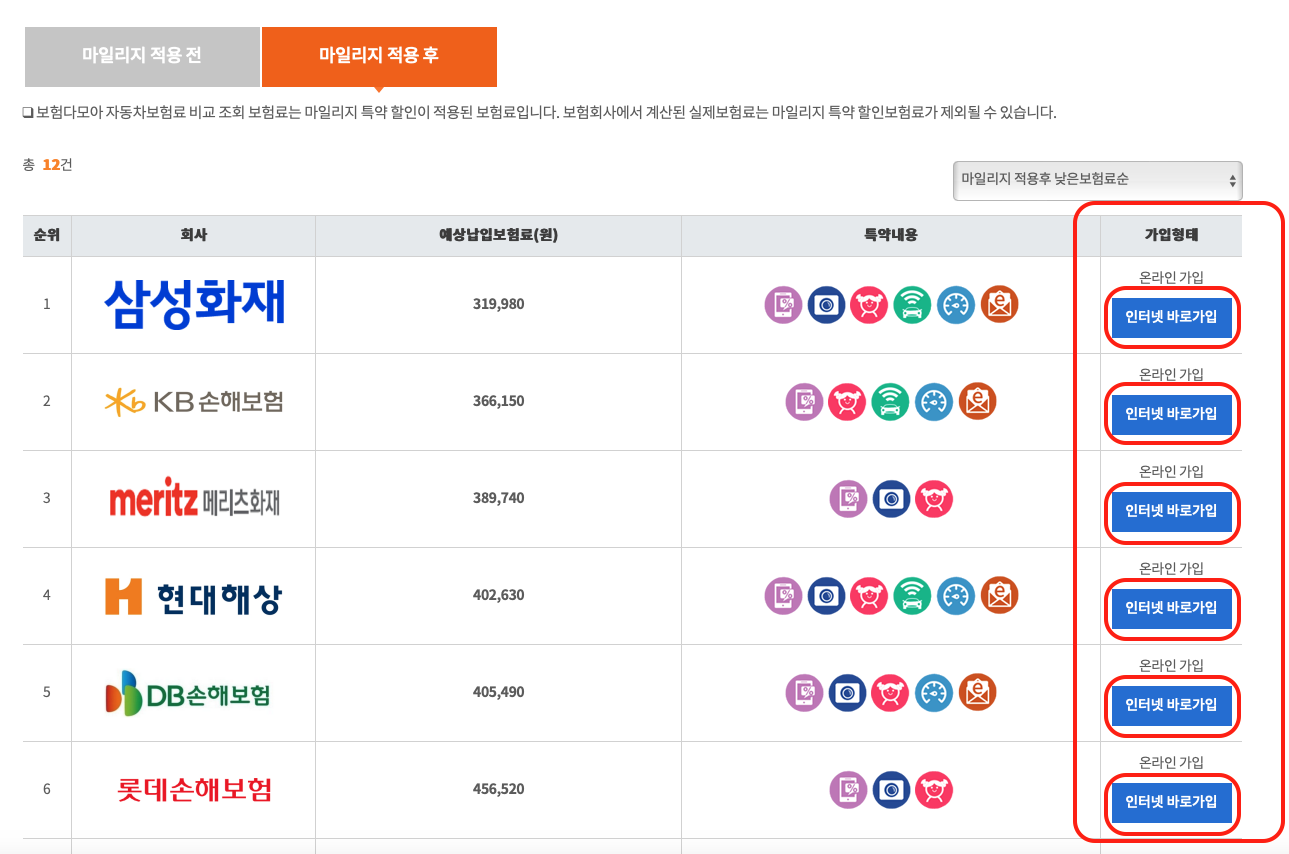
Task: Click 인터넷 바로가입 button for 롯데손해보험
Action: click(x=1171, y=802)
